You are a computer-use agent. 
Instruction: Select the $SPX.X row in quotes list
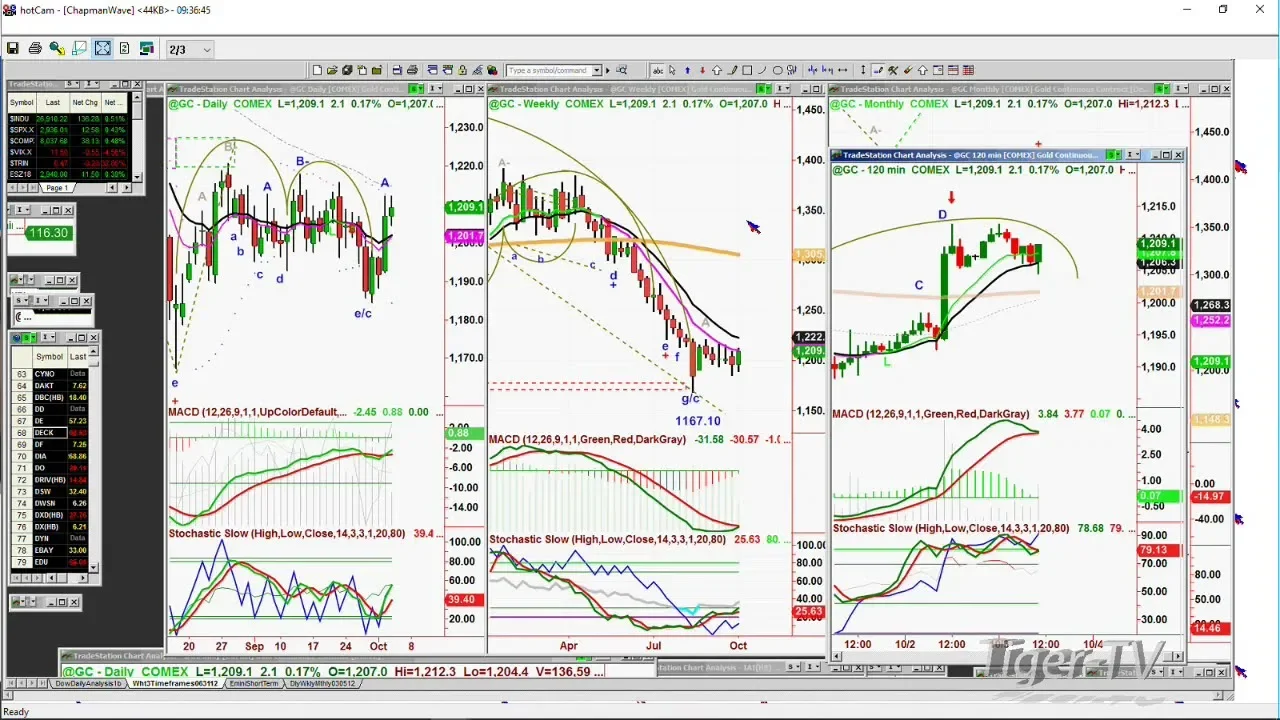pyautogui.click(x=66, y=130)
